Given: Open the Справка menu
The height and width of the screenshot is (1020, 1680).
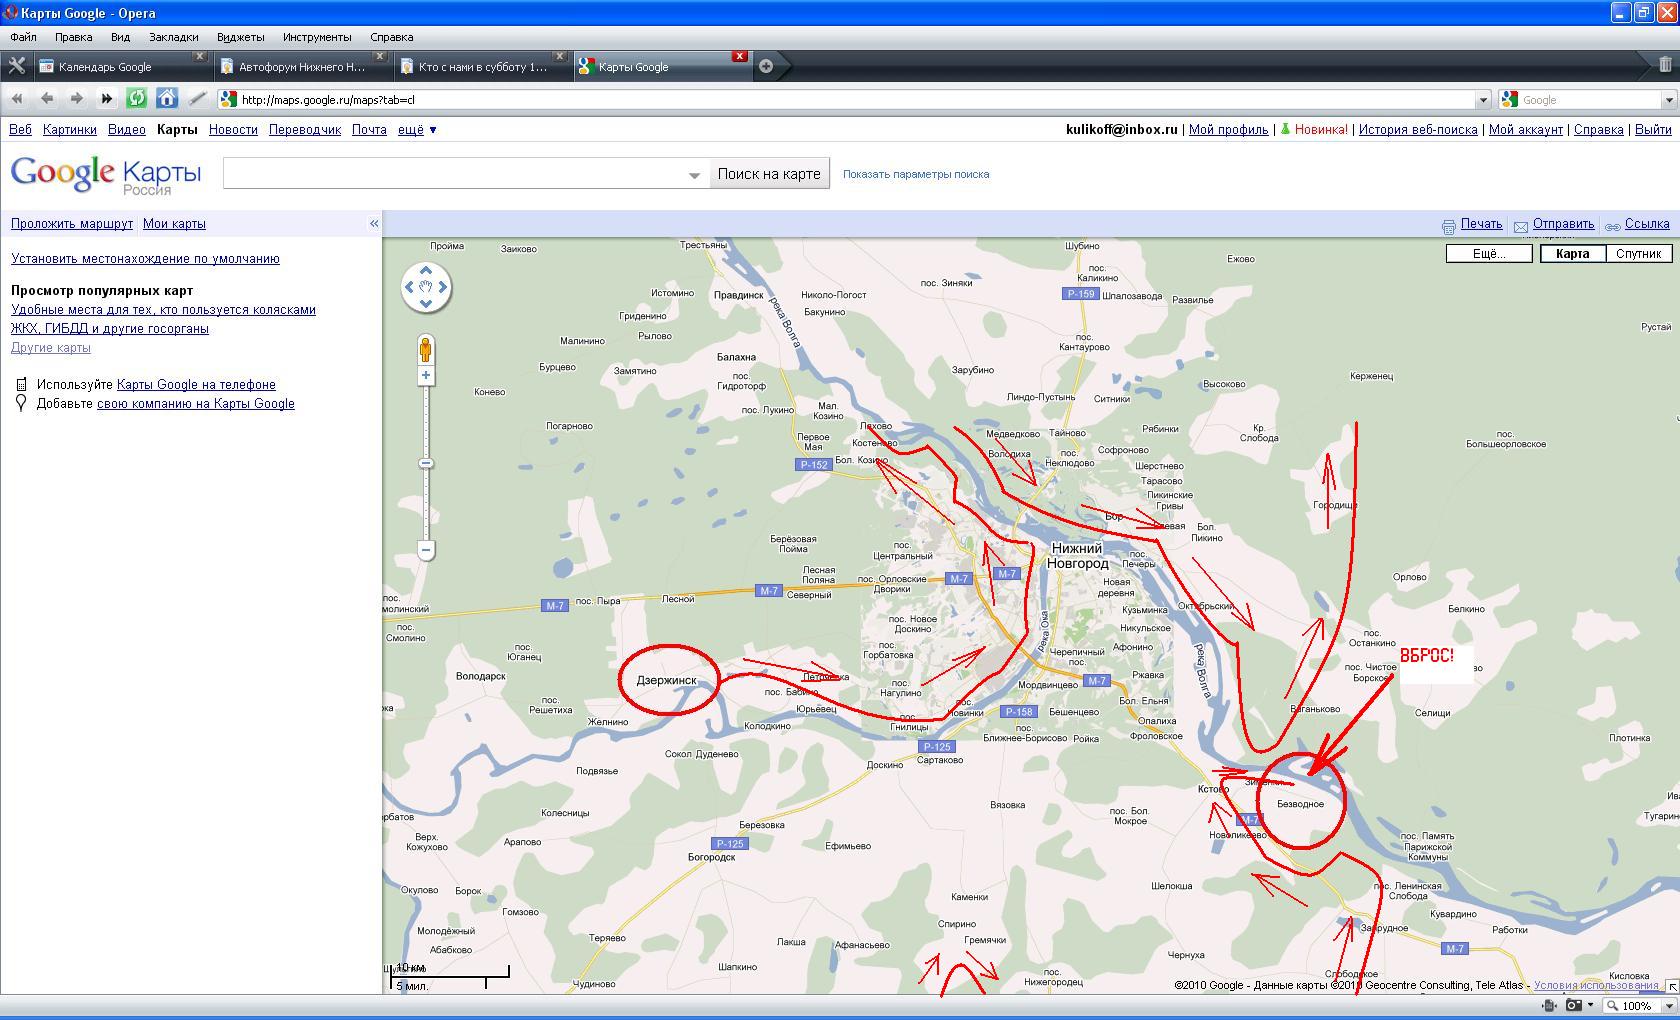Looking at the screenshot, I should pos(392,37).
